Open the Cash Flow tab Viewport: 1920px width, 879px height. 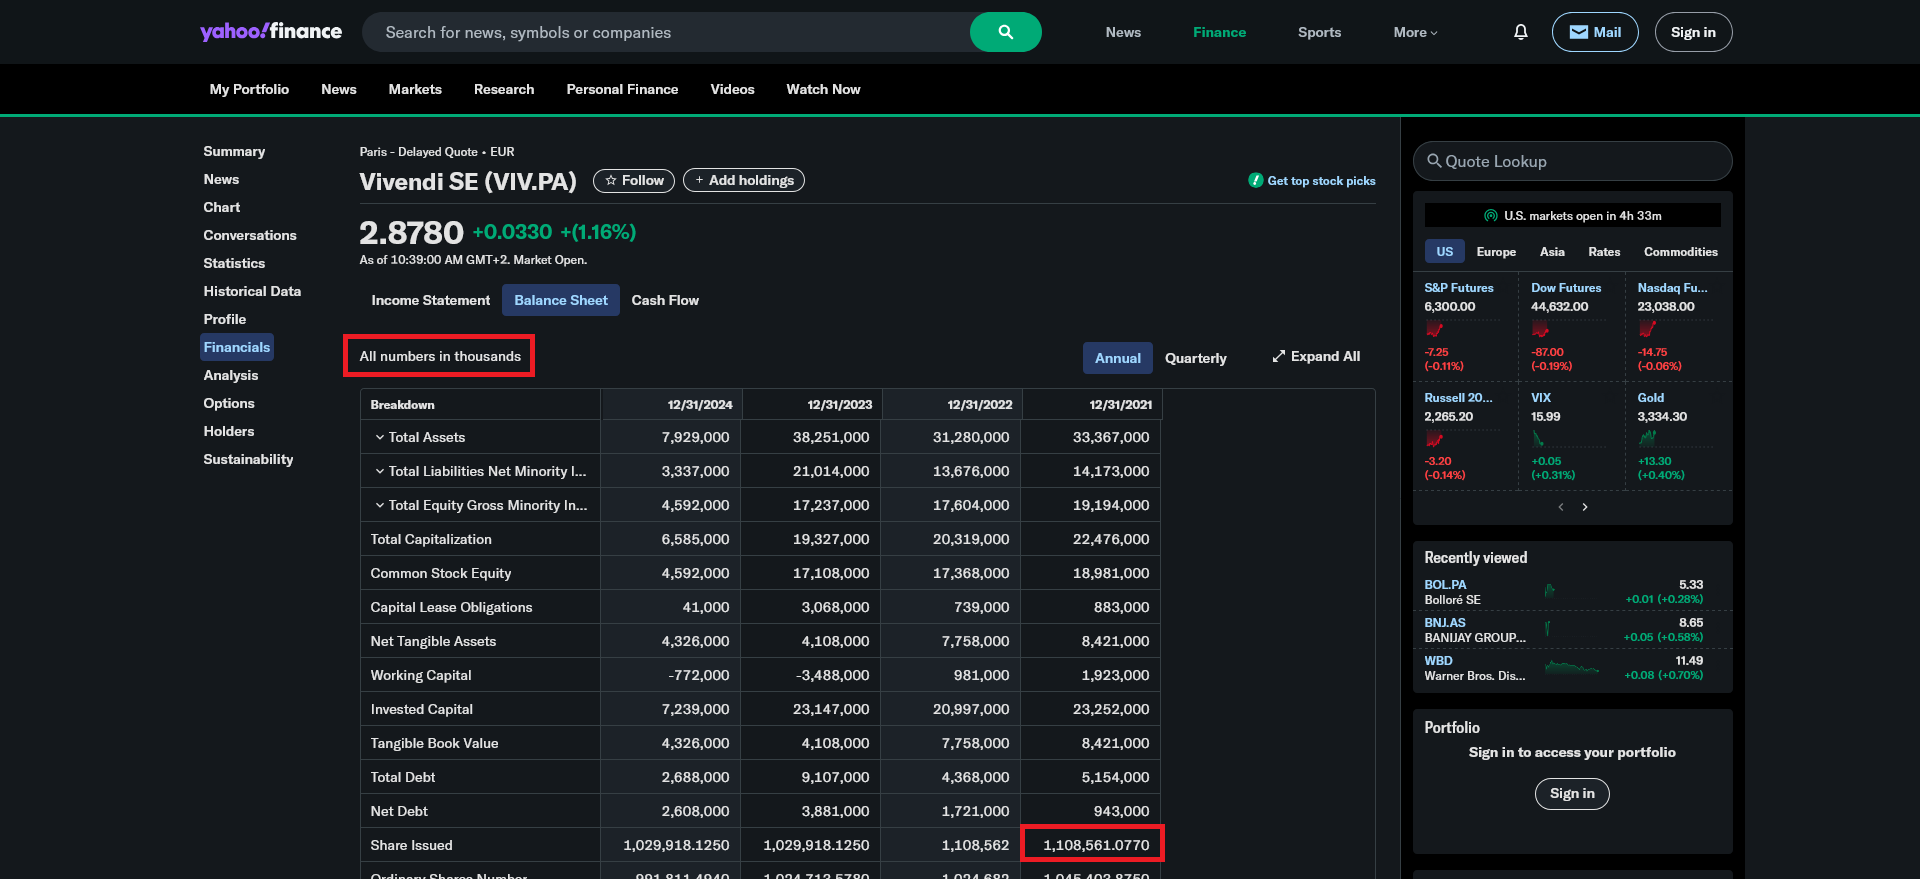665,300
